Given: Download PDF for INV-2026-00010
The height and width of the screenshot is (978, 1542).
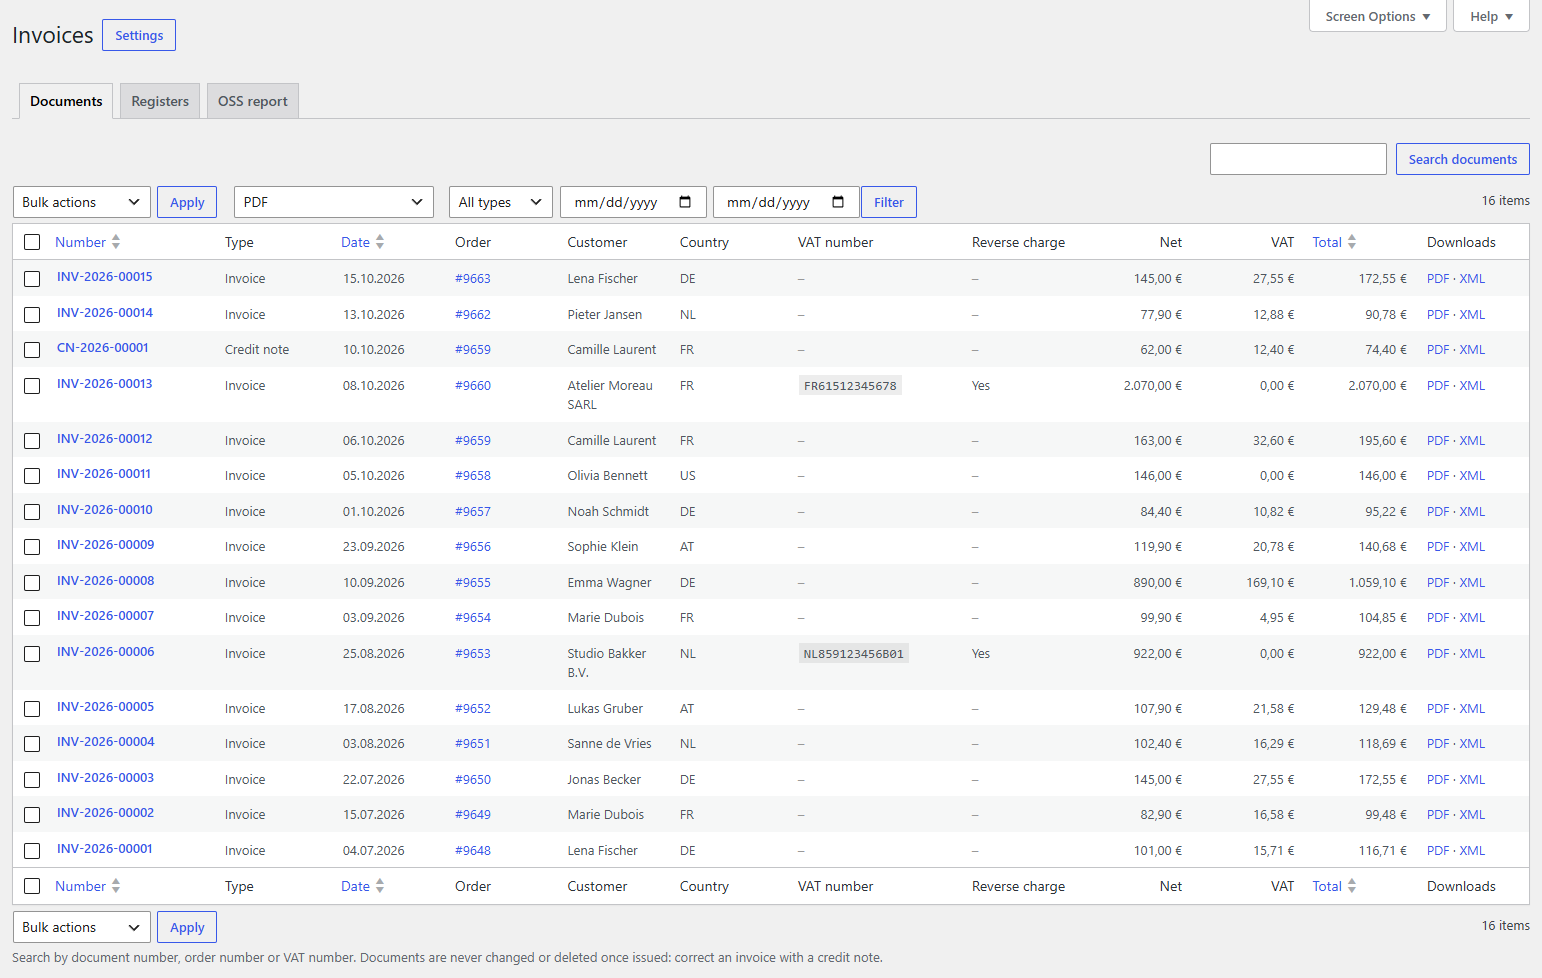Looking at the screenshot, I should coord(1438,512).
